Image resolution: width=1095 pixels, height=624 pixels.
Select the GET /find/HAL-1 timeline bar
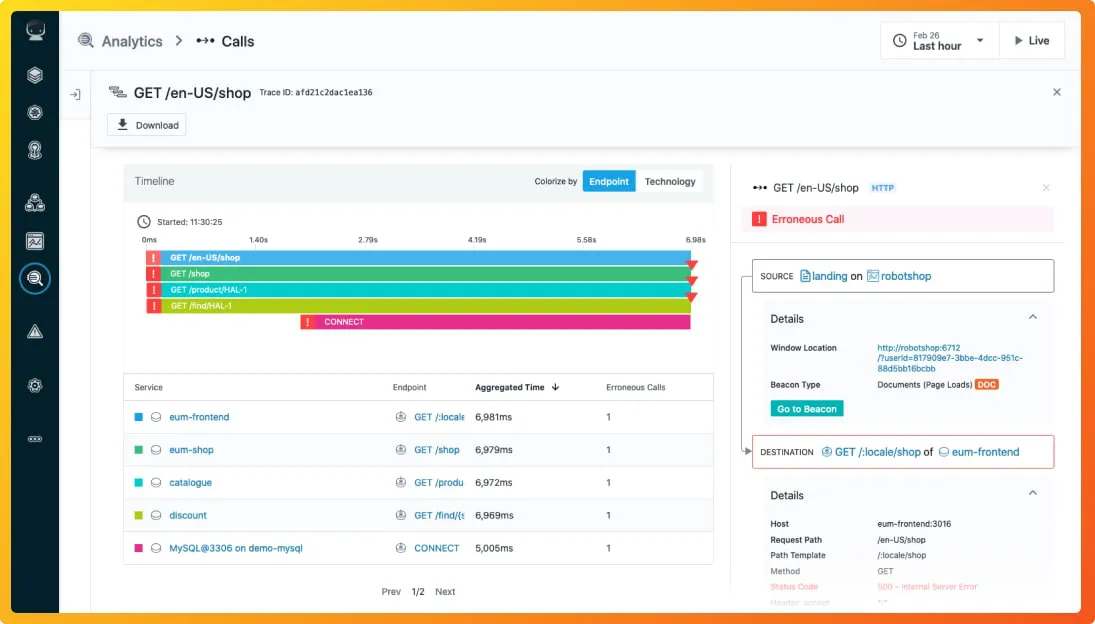pos(418,306)
